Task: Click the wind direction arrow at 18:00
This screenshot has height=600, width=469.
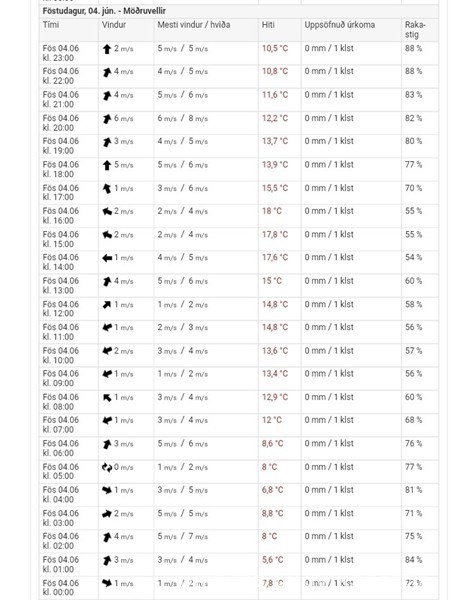Action: pos(107,165)
